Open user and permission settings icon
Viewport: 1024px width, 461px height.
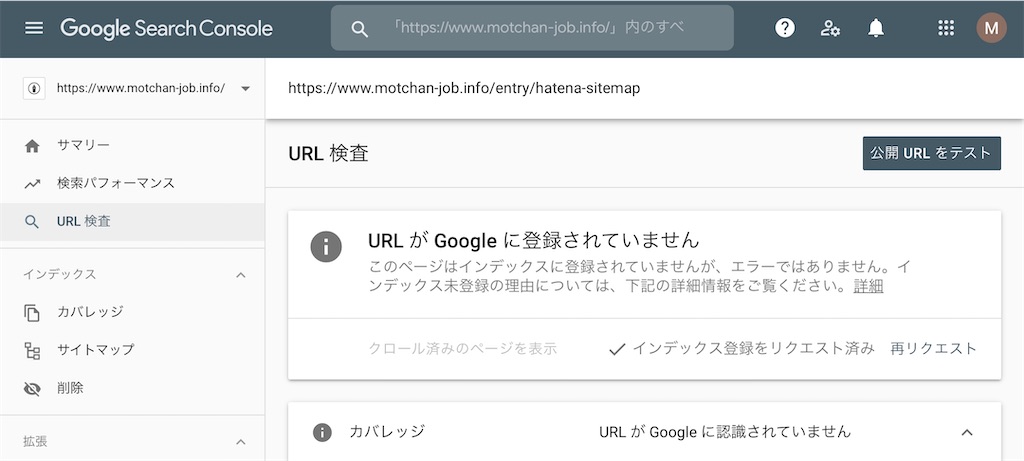pyautogui.click(x=830, y=28)
